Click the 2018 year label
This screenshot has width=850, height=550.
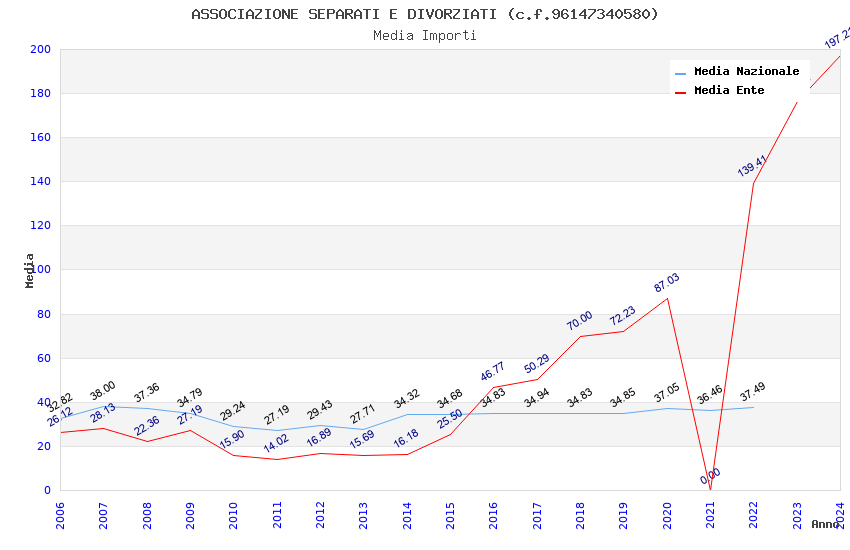[581, 515]
